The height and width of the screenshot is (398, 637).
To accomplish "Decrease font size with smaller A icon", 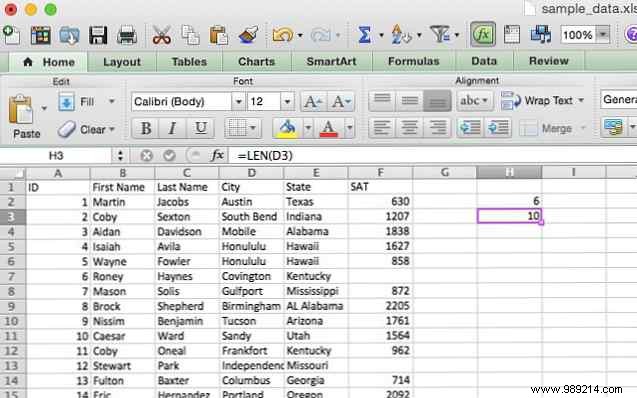I will (x=341, y=102).
